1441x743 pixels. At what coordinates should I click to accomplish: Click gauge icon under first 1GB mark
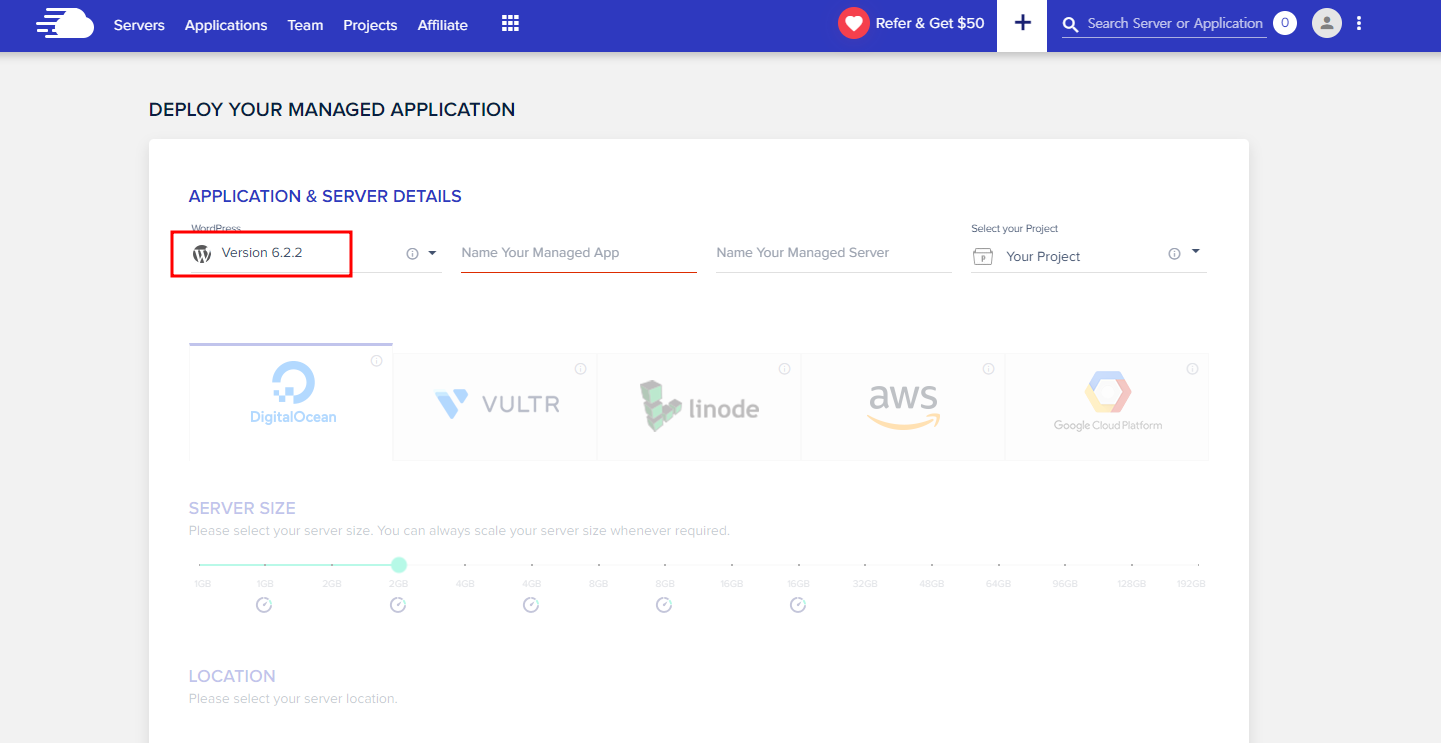point(264,605)
